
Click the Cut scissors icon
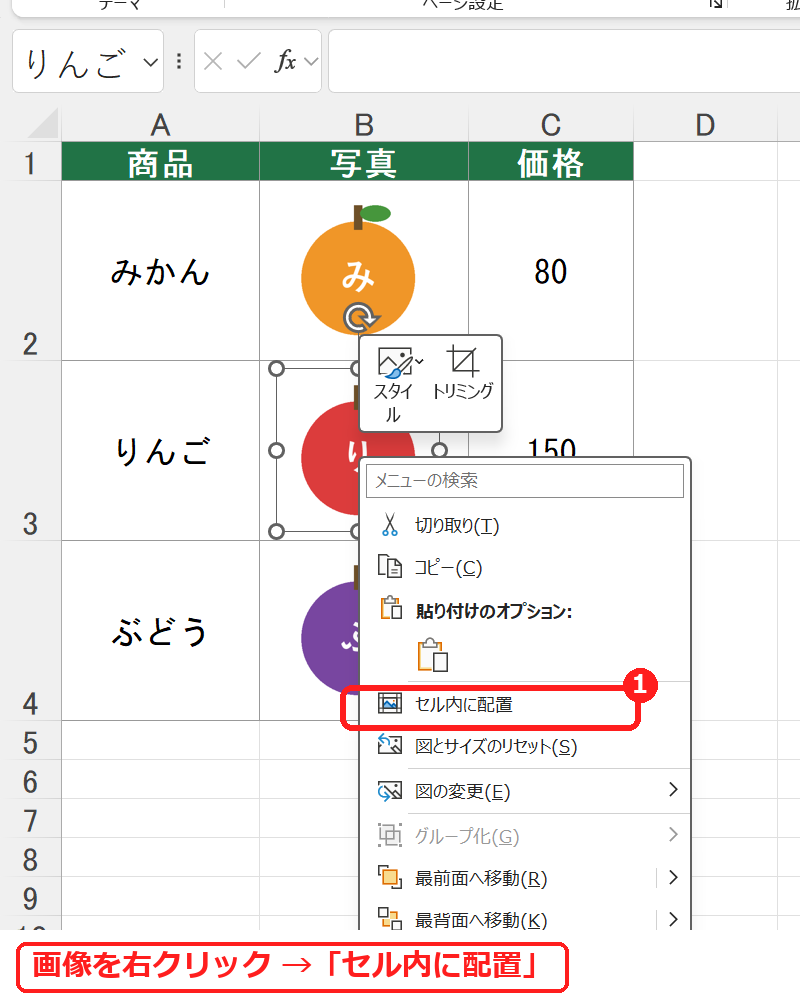tap(390, 525)
